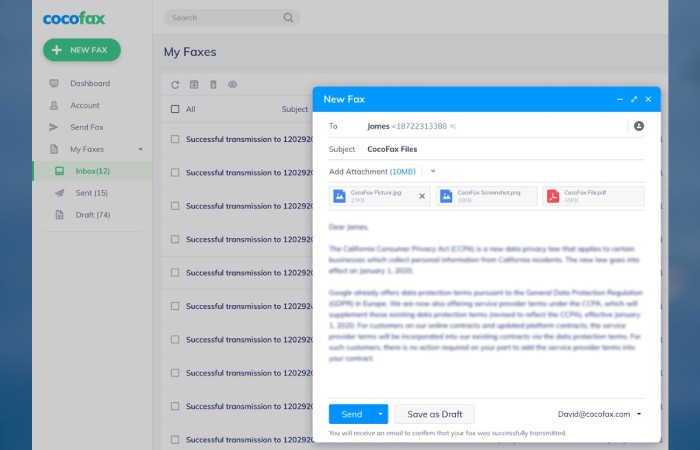Click the CocoFax logo
The width and height of the screenshot is (700, 450).
[74, 18]
